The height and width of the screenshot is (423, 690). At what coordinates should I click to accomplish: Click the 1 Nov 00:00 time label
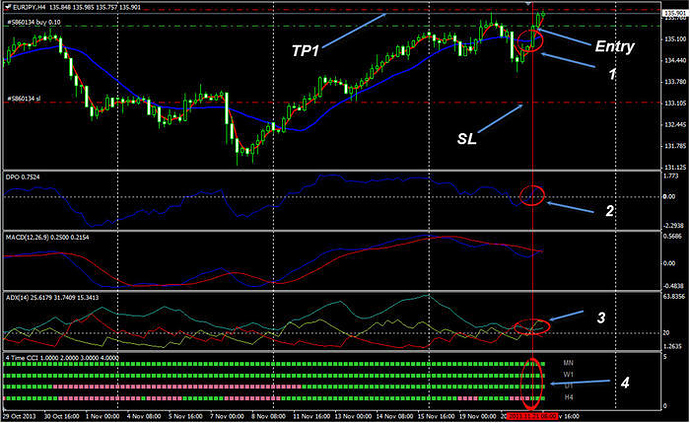(103, 416)
